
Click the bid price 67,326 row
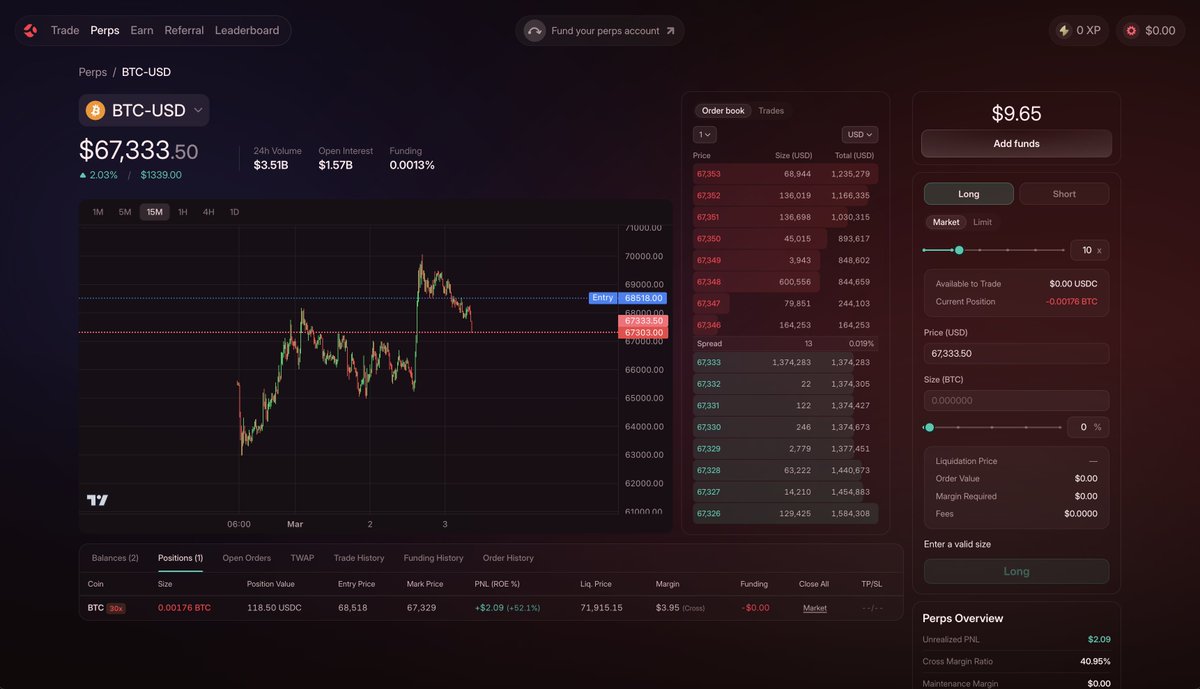pyautogui.click(x=785, y=513)
